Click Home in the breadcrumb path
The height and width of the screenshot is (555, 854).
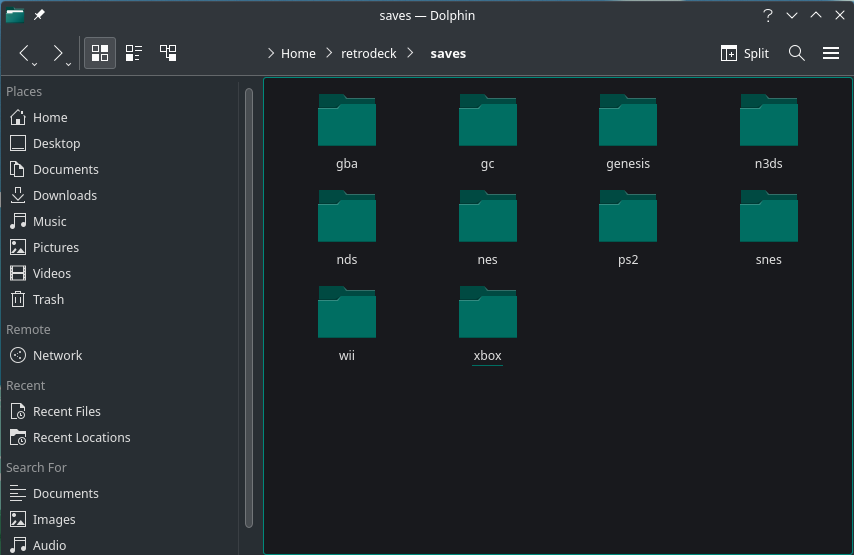tap(298, 53)
